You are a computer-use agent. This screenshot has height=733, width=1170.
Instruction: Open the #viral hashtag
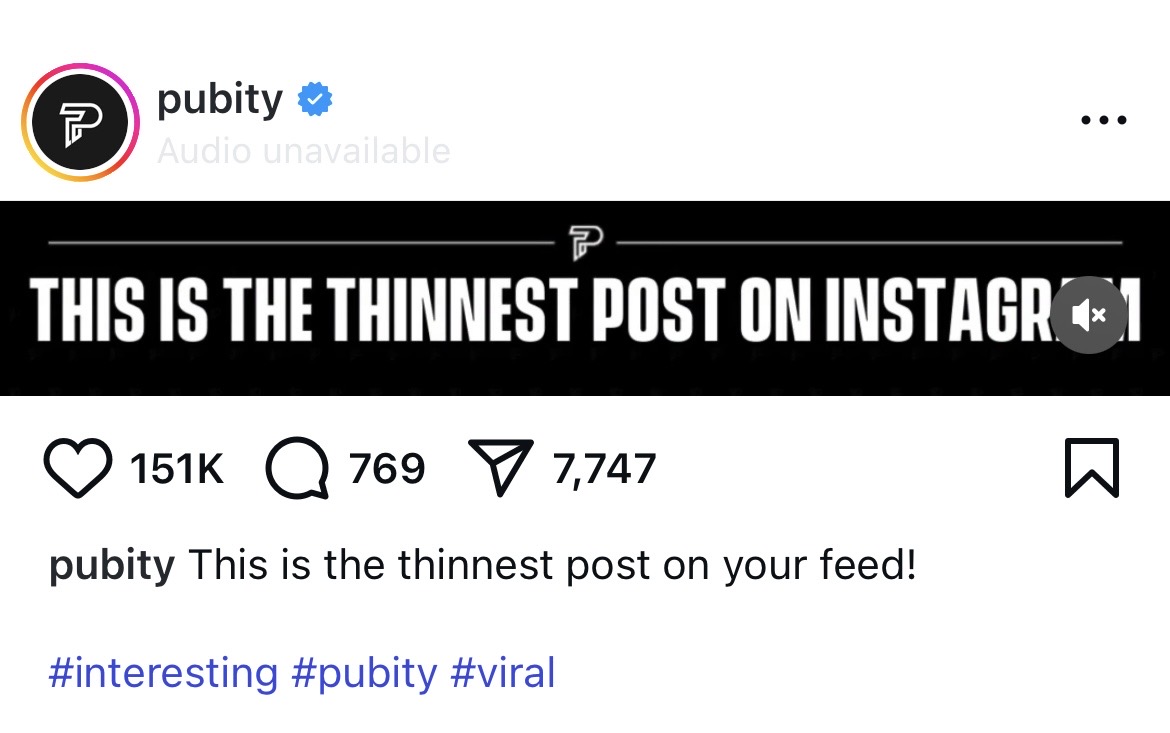[503, 673]
